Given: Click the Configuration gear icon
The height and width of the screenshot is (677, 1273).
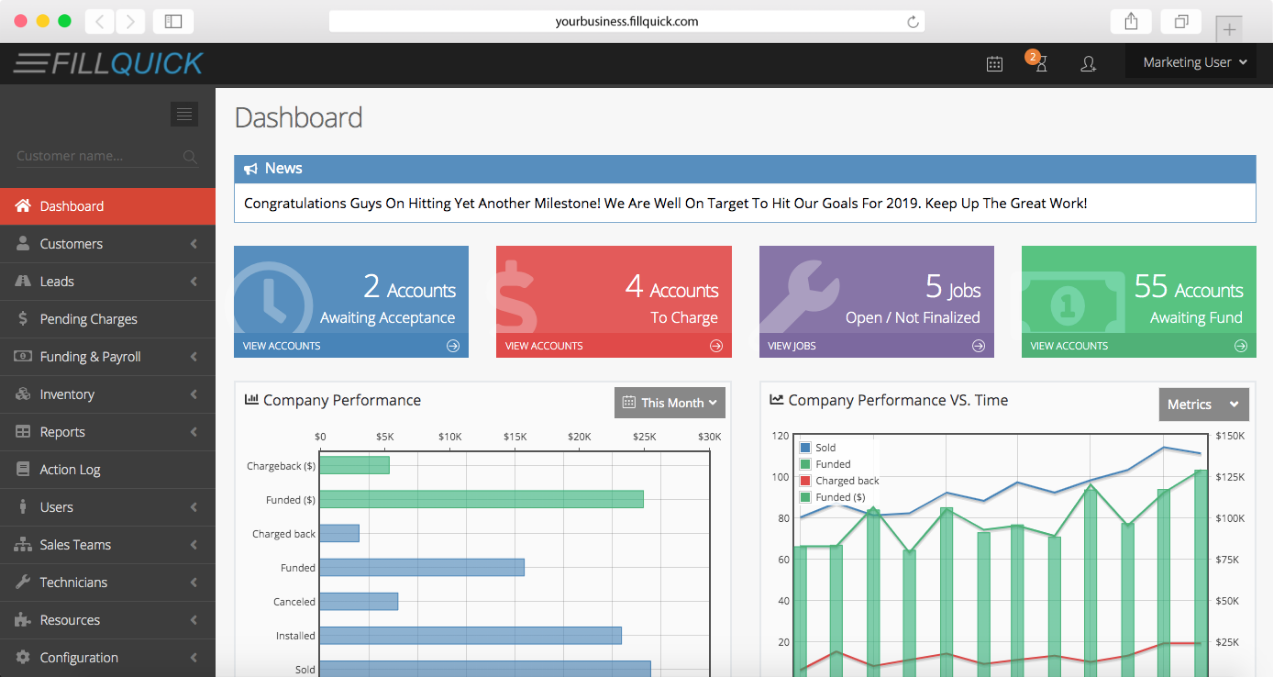Looking at the screenshot, I should pyautogui.click(x=23, y=657).
